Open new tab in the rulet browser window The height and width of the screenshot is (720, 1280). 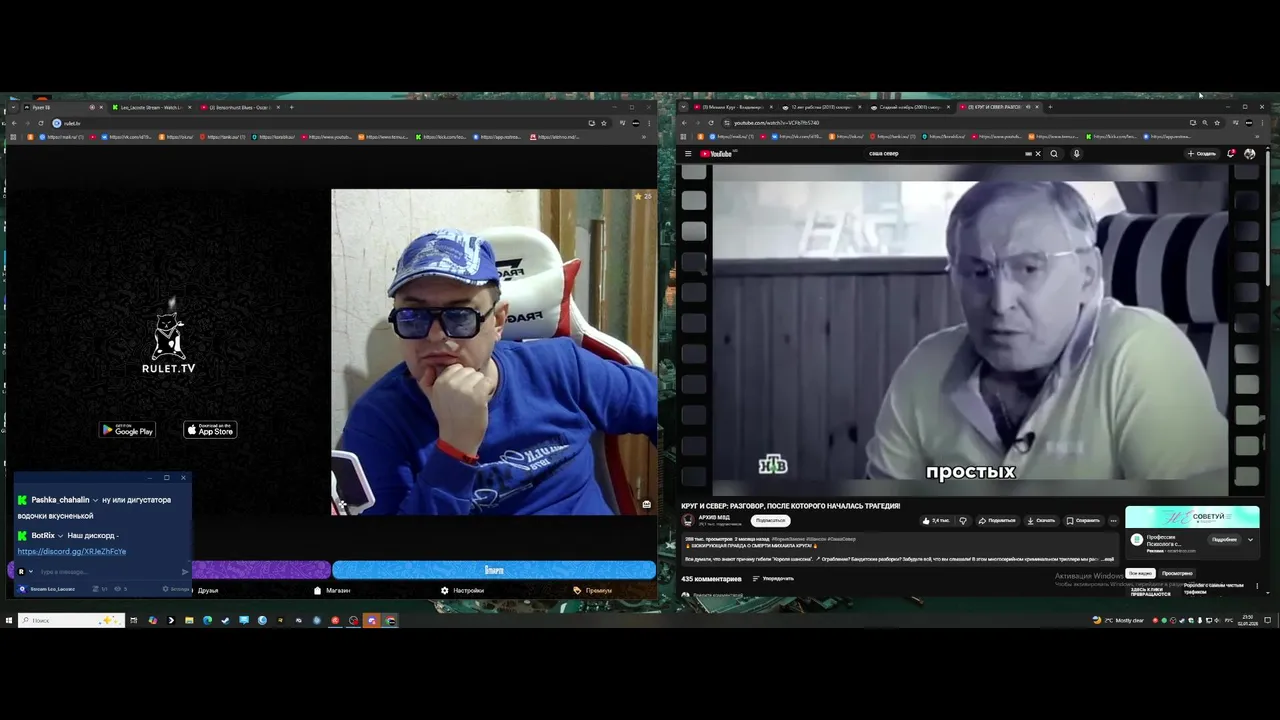point(292,107)
